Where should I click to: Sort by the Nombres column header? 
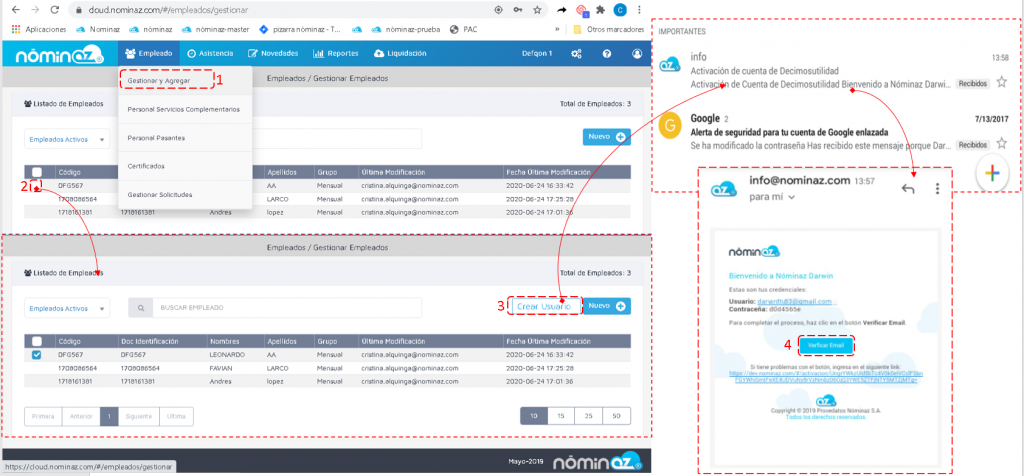tap(223, 341)
